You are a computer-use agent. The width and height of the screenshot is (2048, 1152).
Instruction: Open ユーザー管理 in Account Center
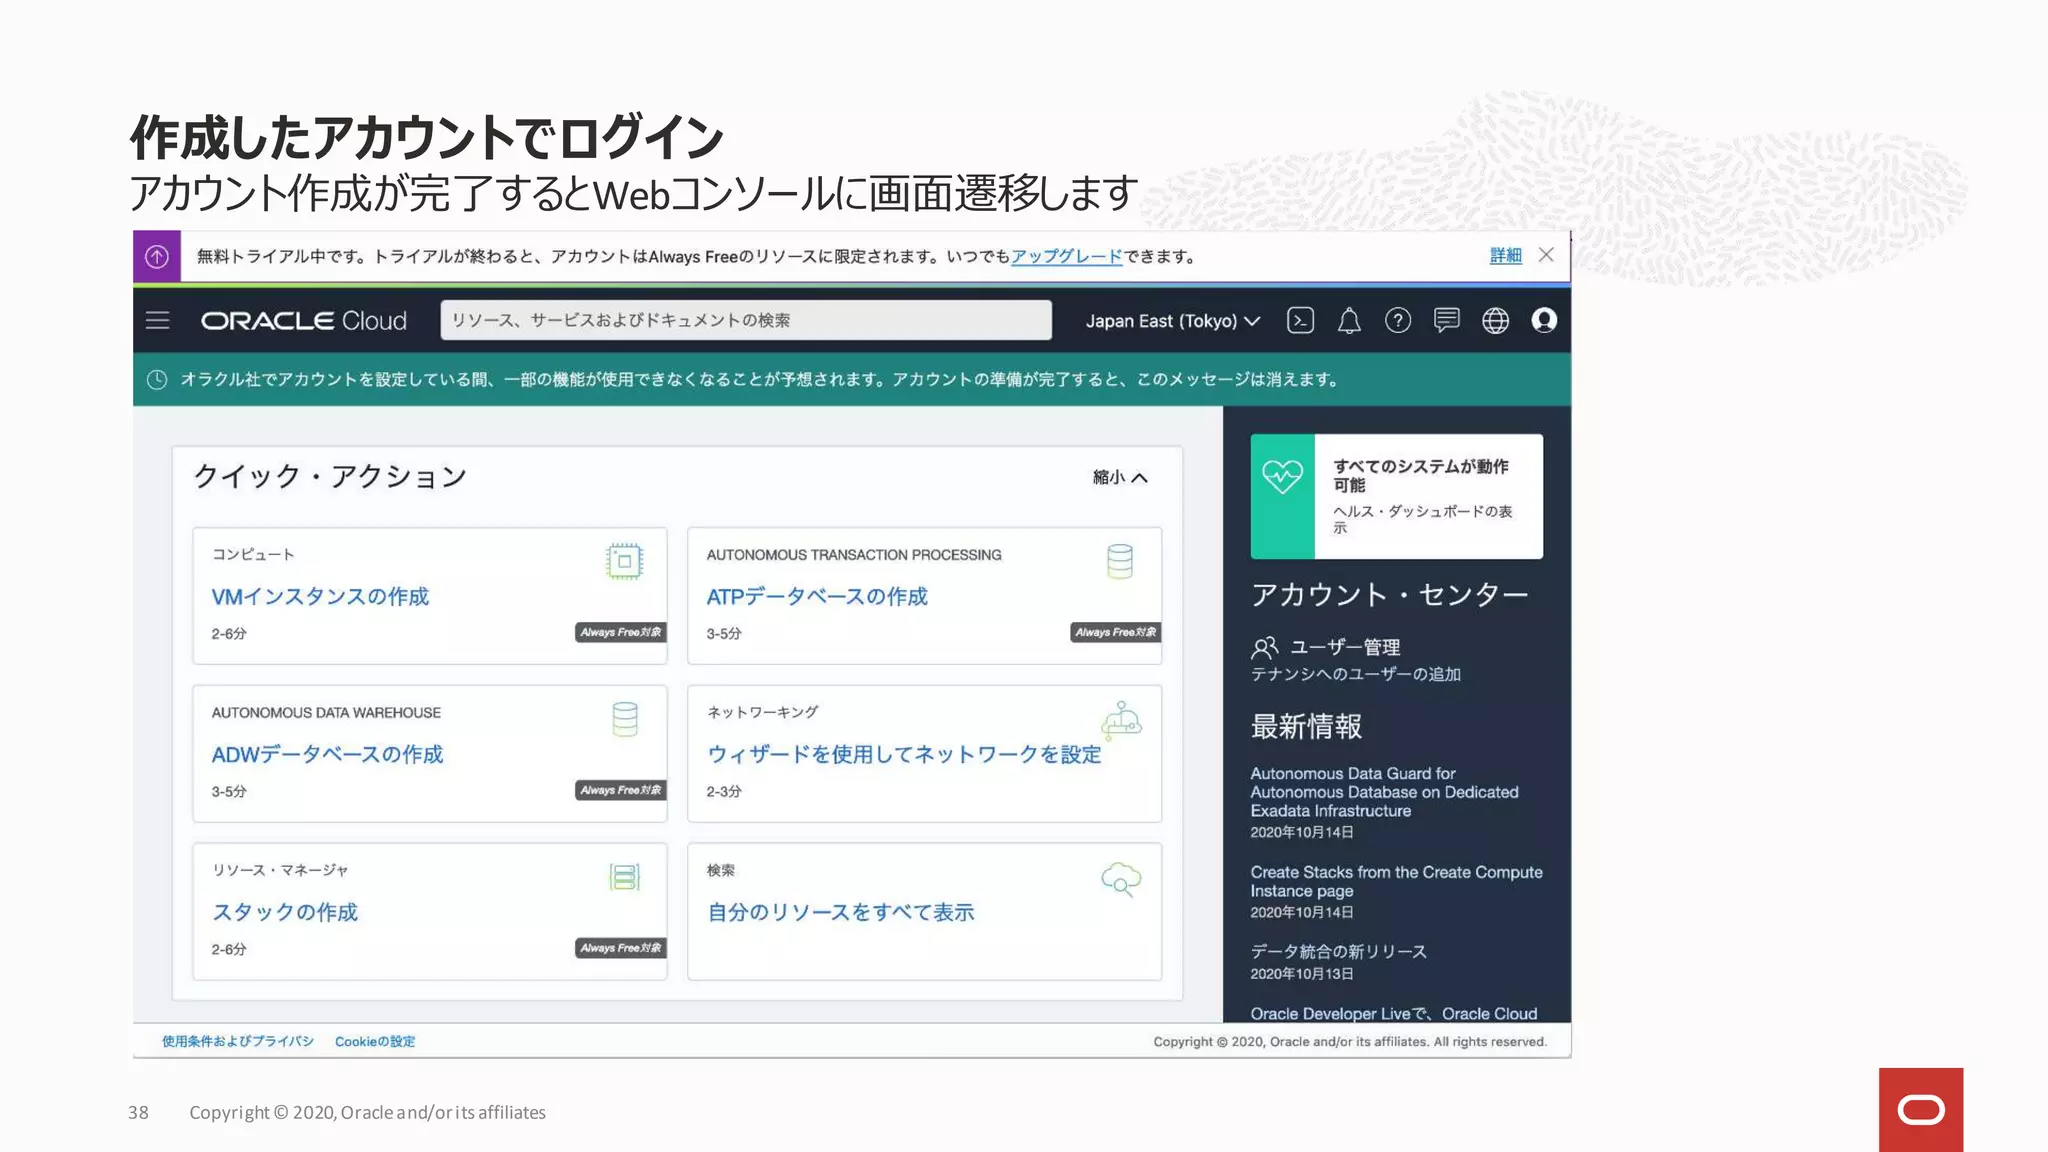(1345, 647)
